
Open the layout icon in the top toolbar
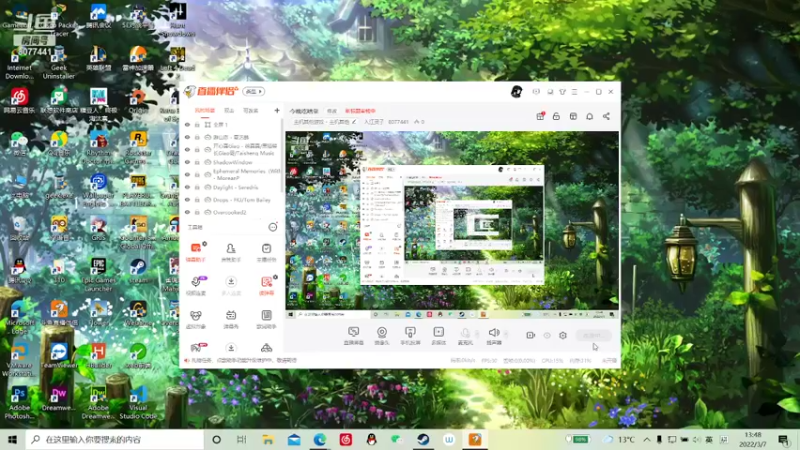(573, 116)
